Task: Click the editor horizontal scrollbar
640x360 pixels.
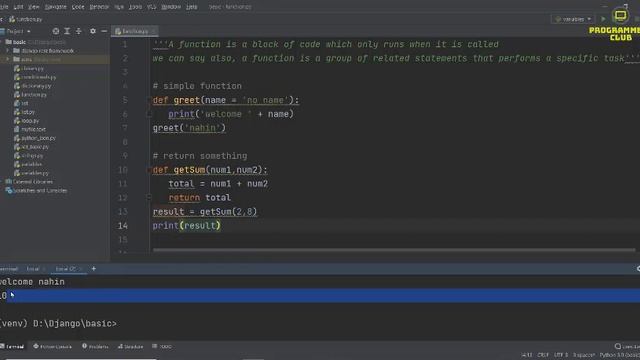Action: point(394,250)
